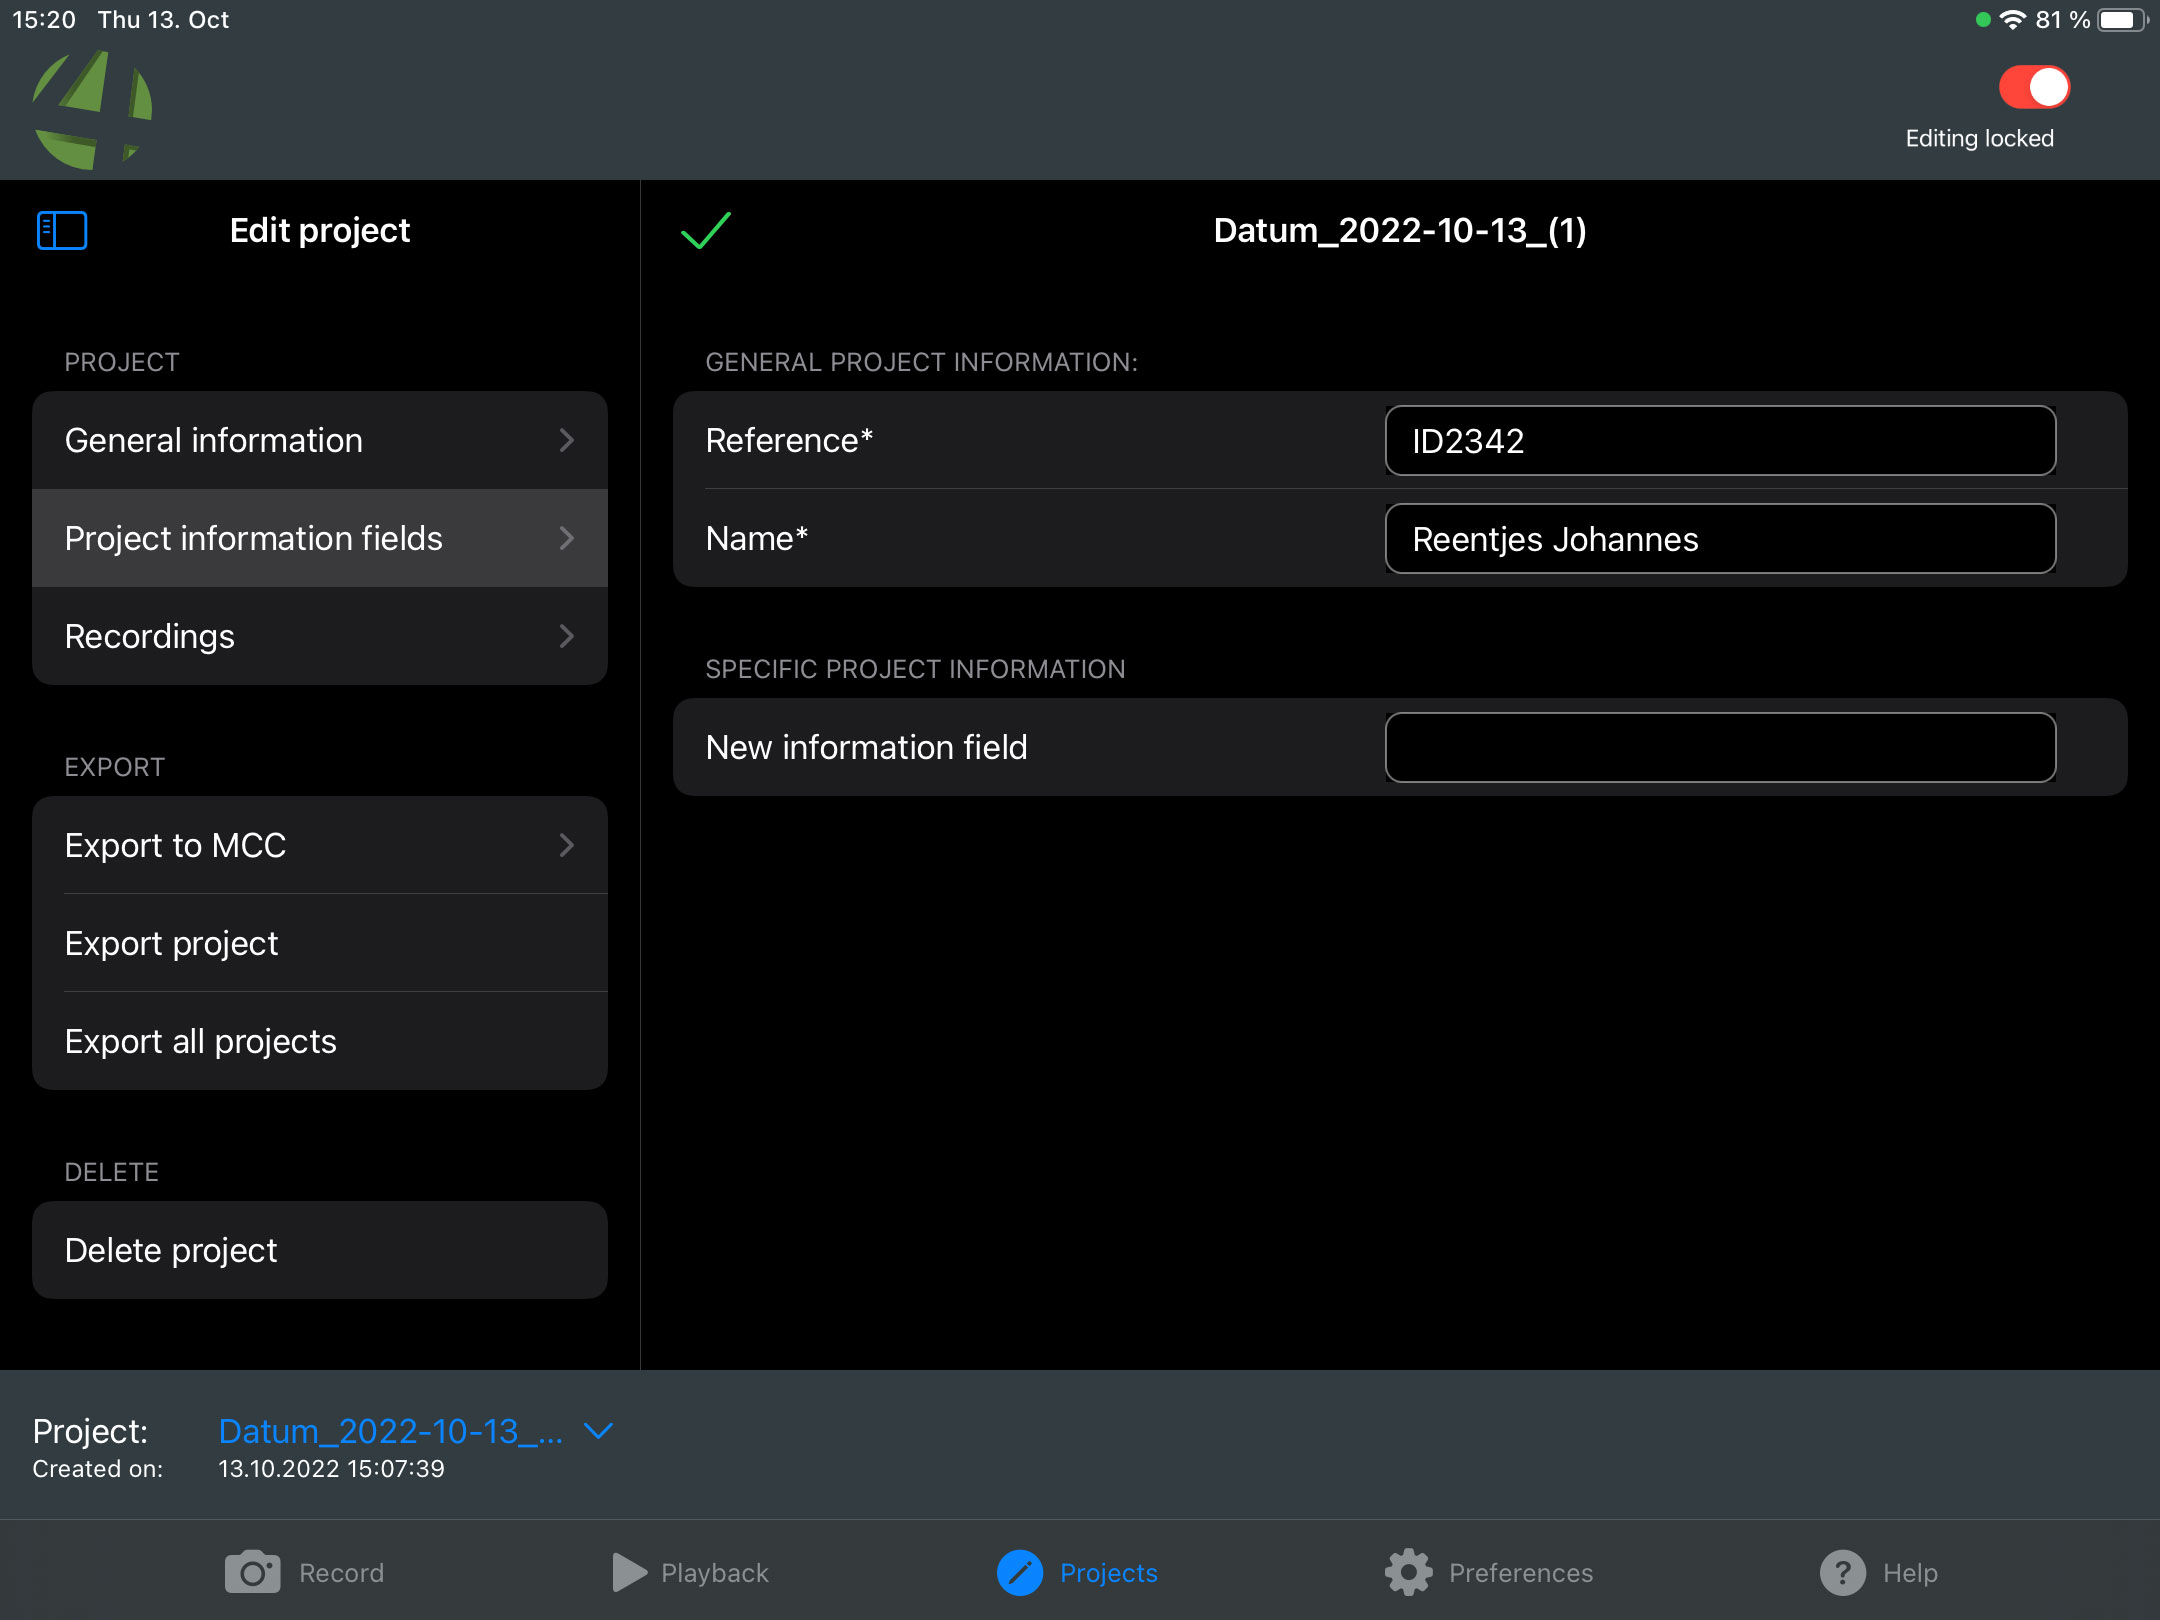Switch to Playback tab label
Screen dimensions: 2160x1620
715,1573
